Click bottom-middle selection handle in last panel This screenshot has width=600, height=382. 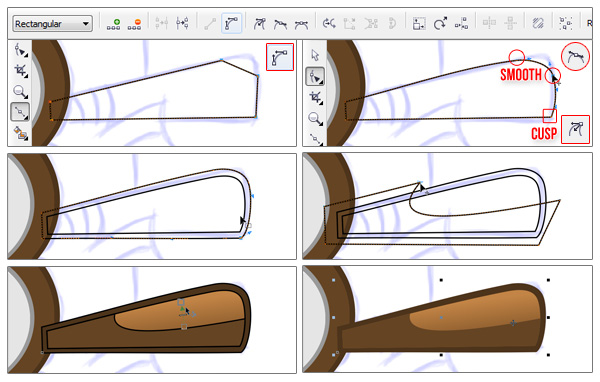click(x=441, y=355)
